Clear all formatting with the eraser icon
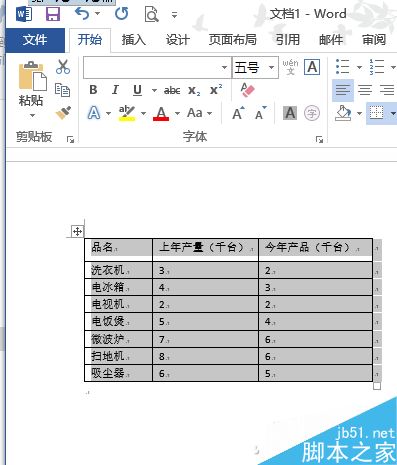397x465 pixels. 247,90
